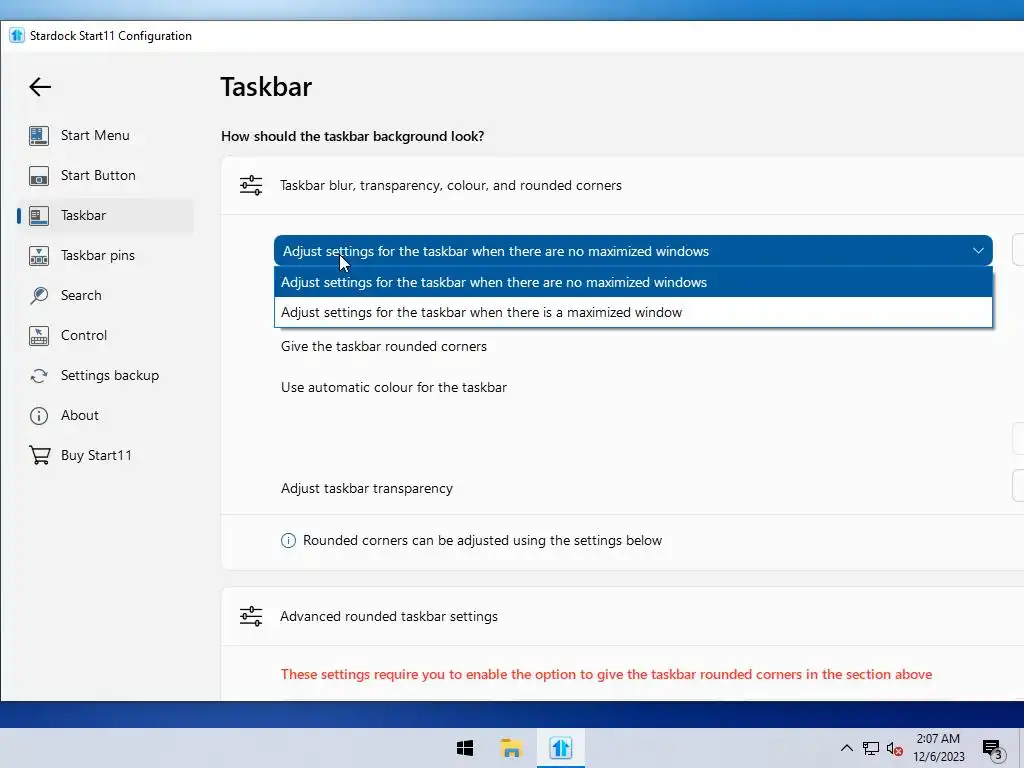Click sliders icon beside Advanced rounded settings
The image size is (1024, 768).
coord(251,616)
